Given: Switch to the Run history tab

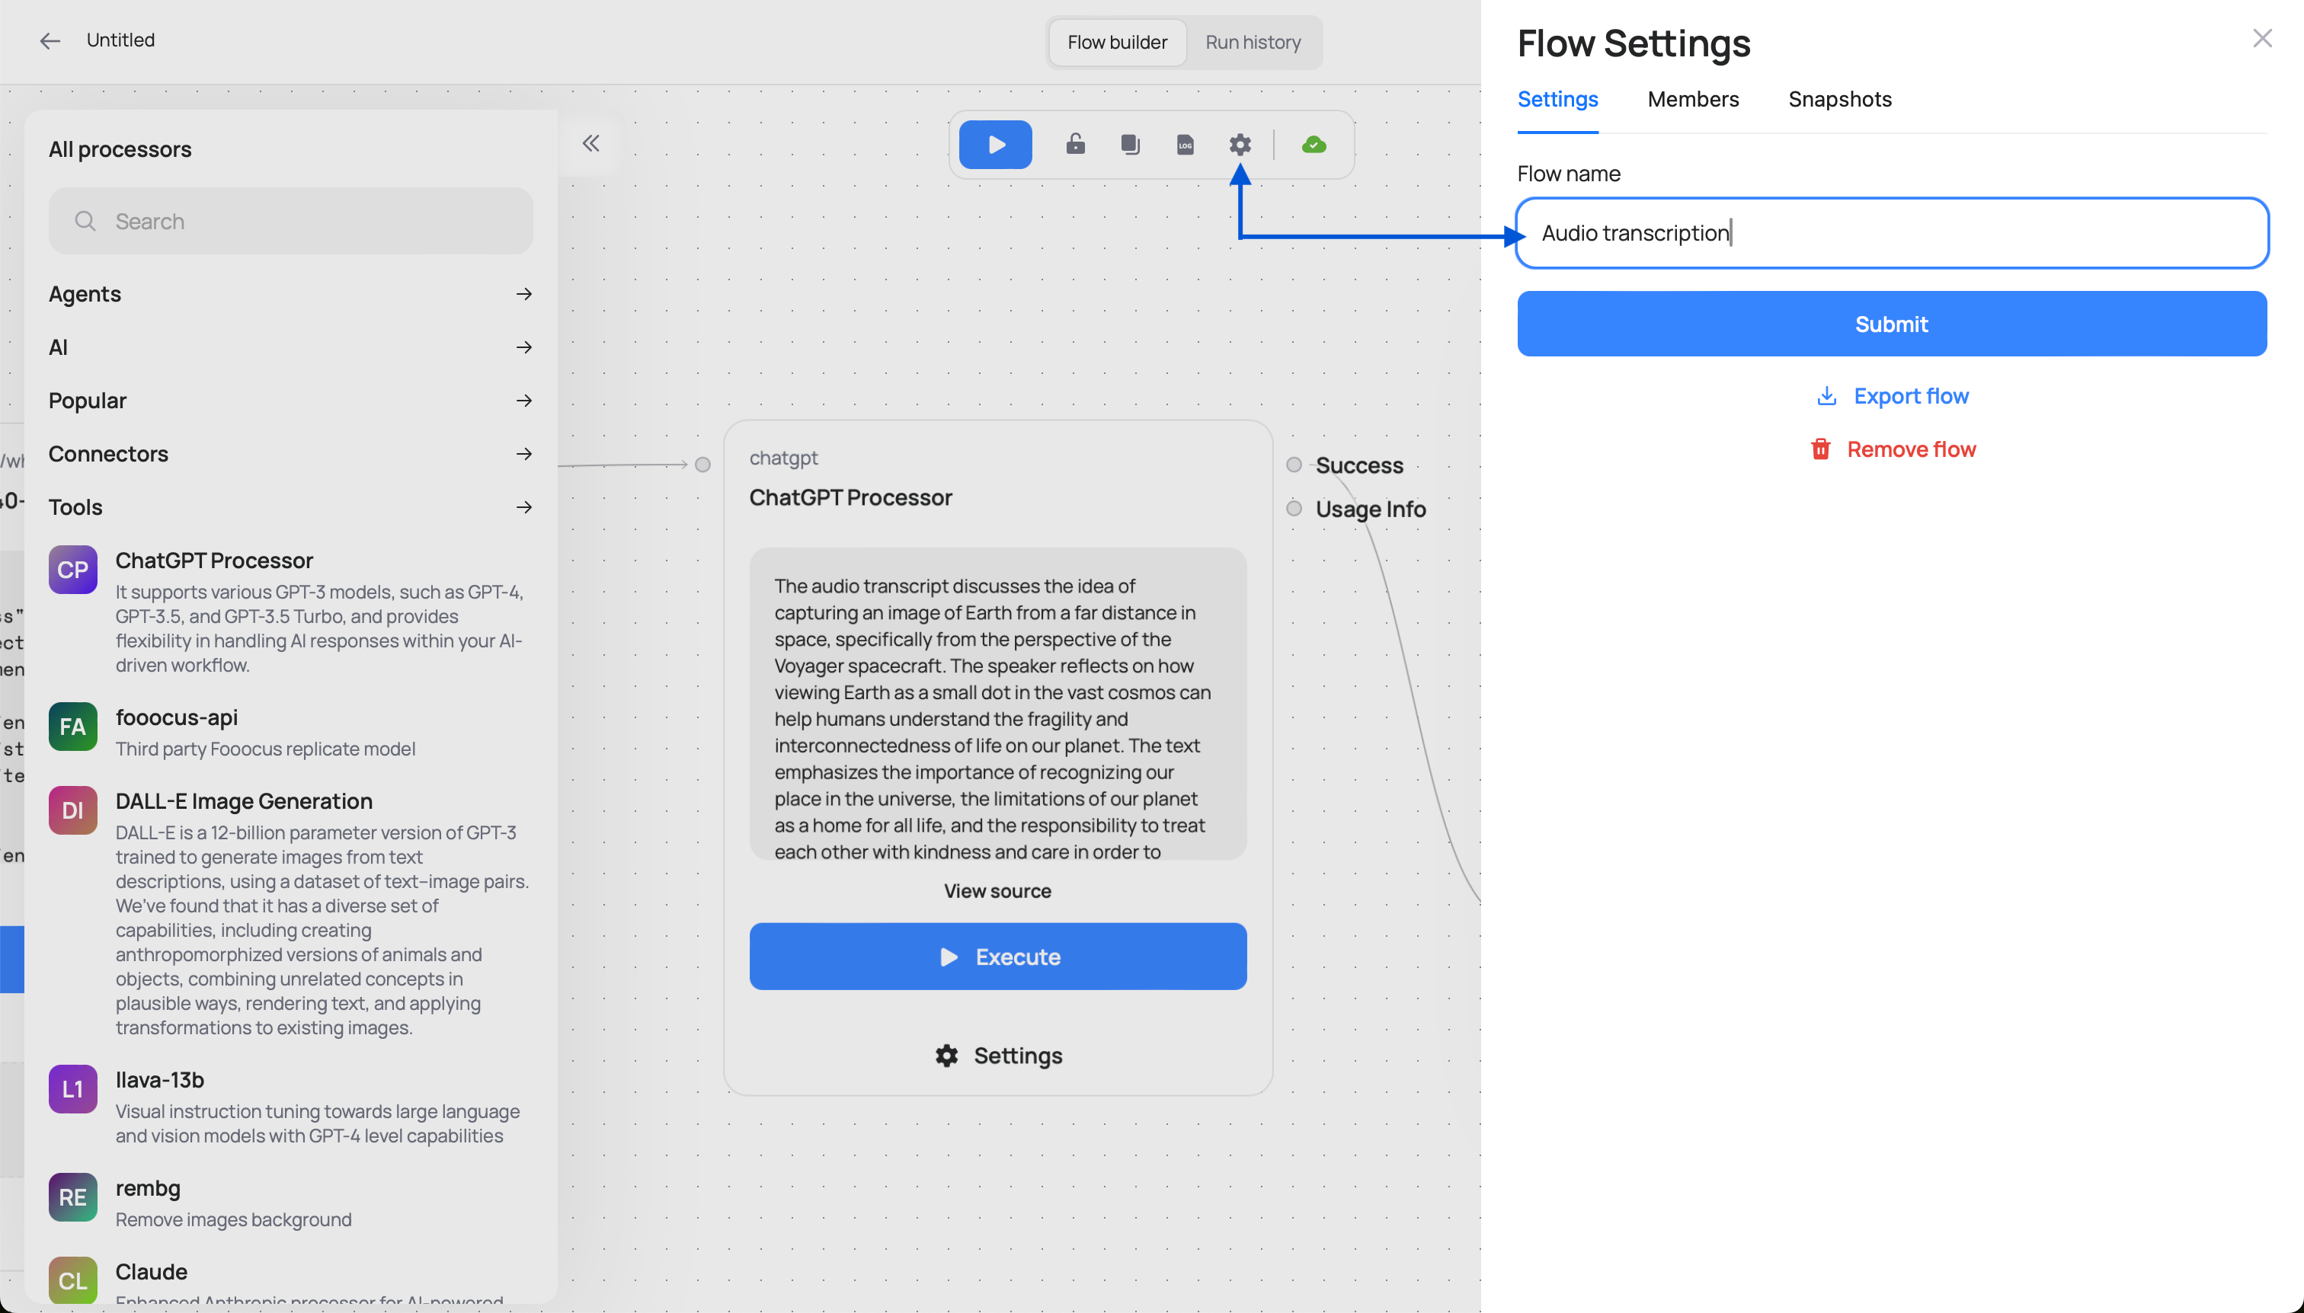Looking at the screenshot, I should coord(1252,42).
